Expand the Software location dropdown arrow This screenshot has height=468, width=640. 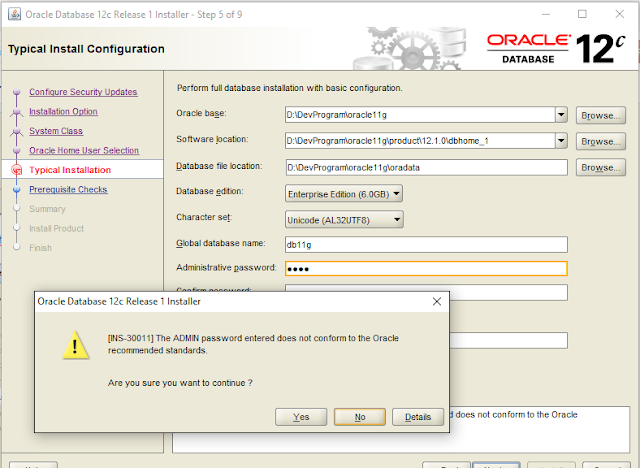(561, 141)
